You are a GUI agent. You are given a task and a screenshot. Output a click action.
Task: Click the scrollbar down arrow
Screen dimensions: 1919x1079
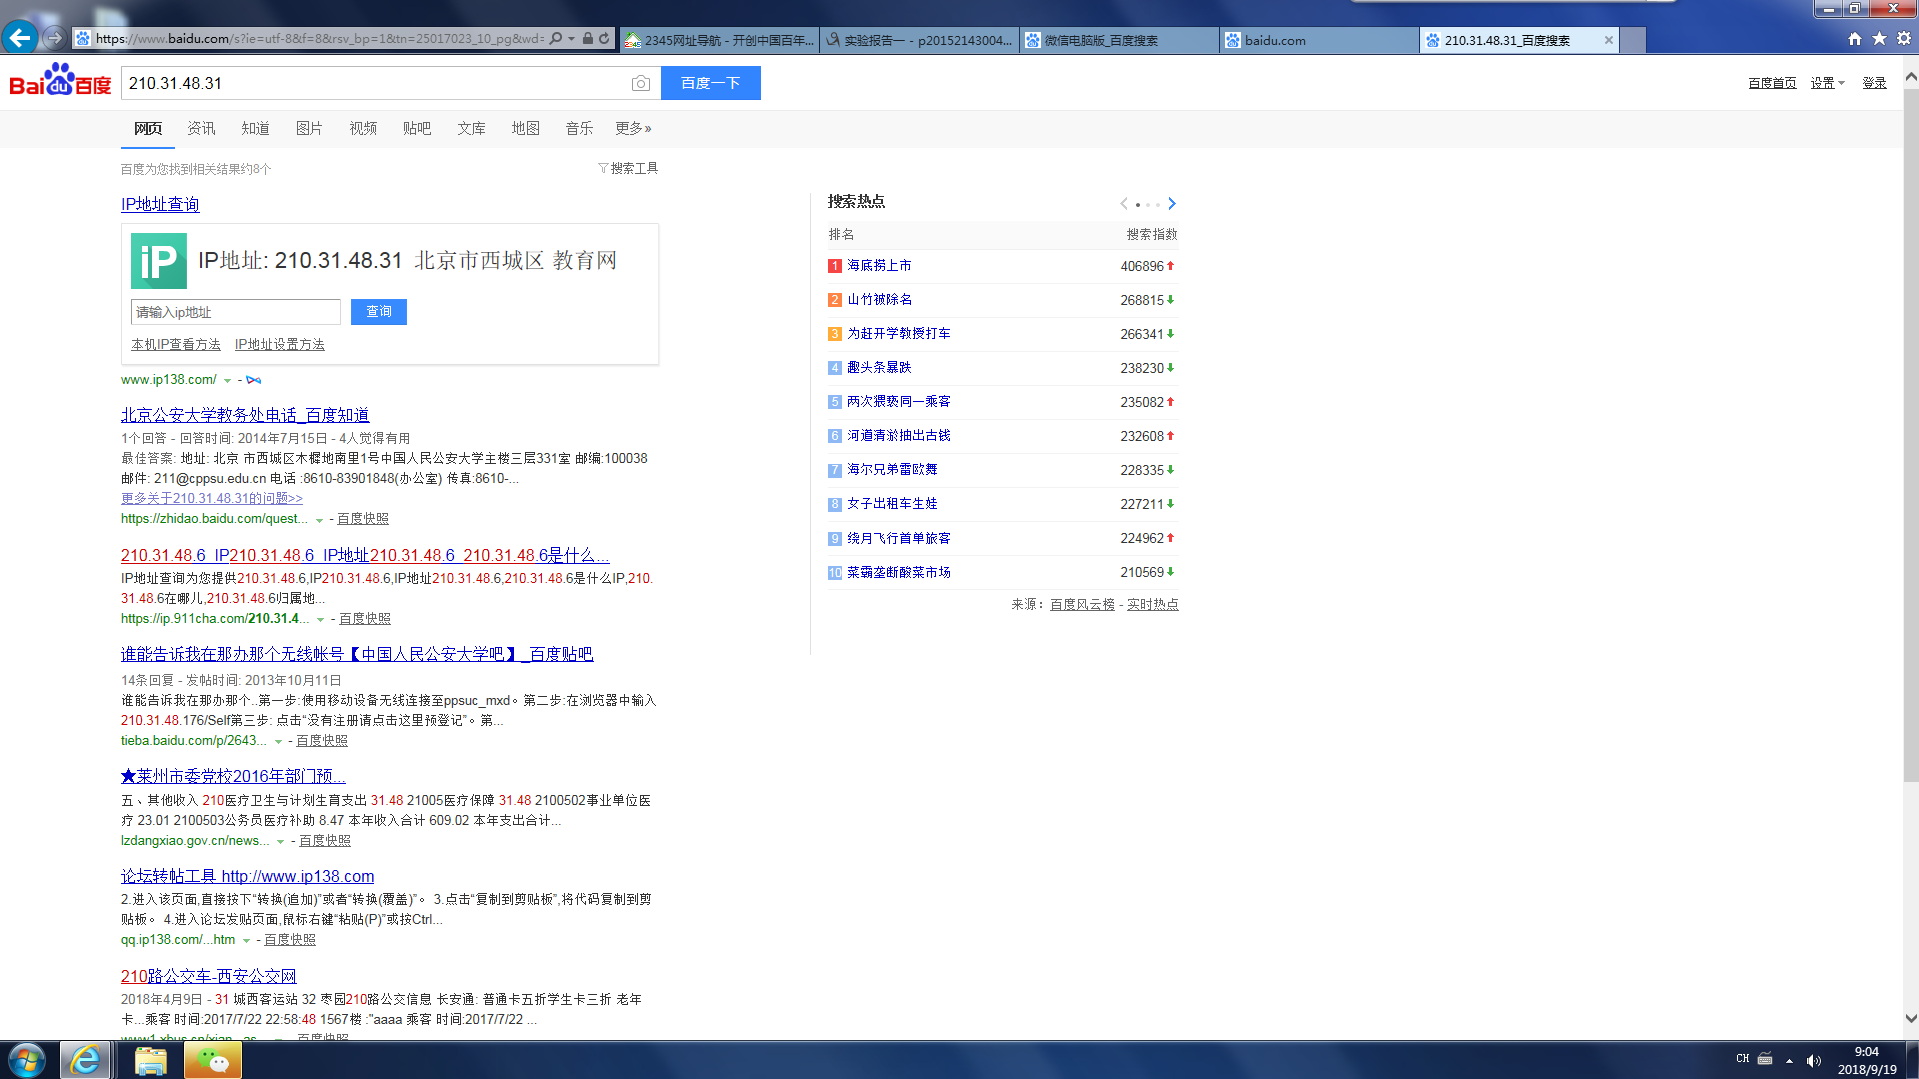[1910, 1019]
